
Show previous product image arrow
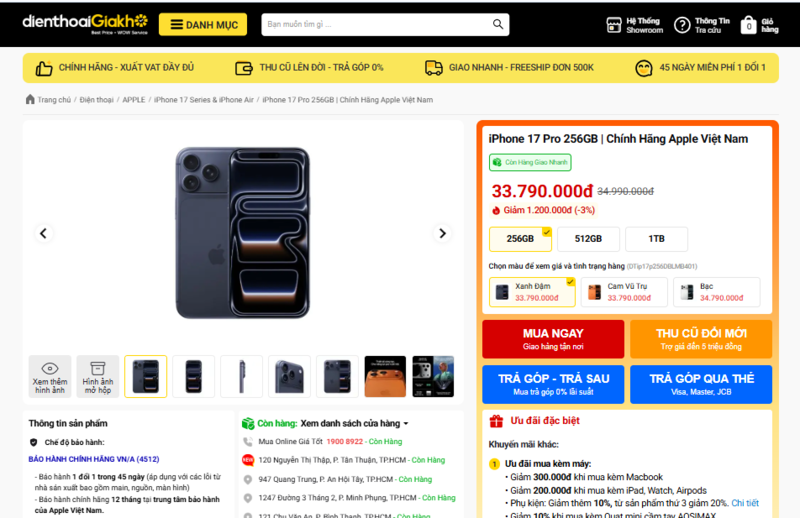(x=43, y=233)
